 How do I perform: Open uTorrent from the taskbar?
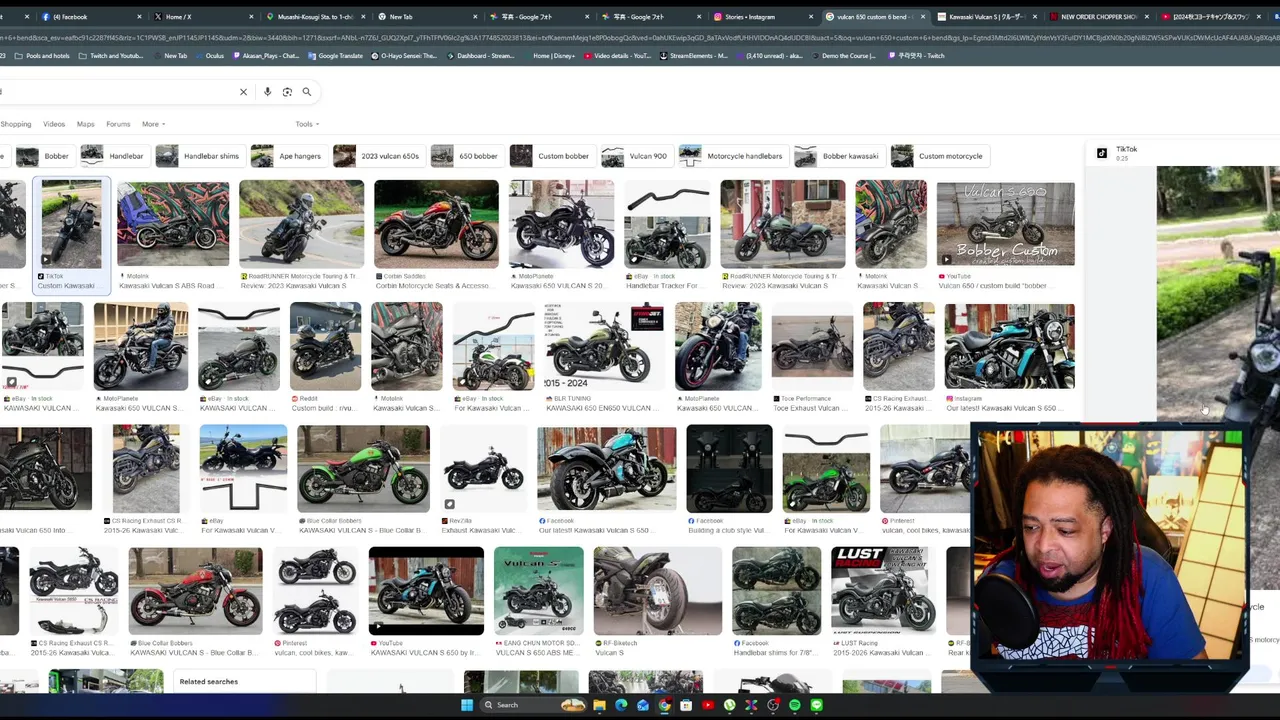pyautogui.click(x=730, y=705)
